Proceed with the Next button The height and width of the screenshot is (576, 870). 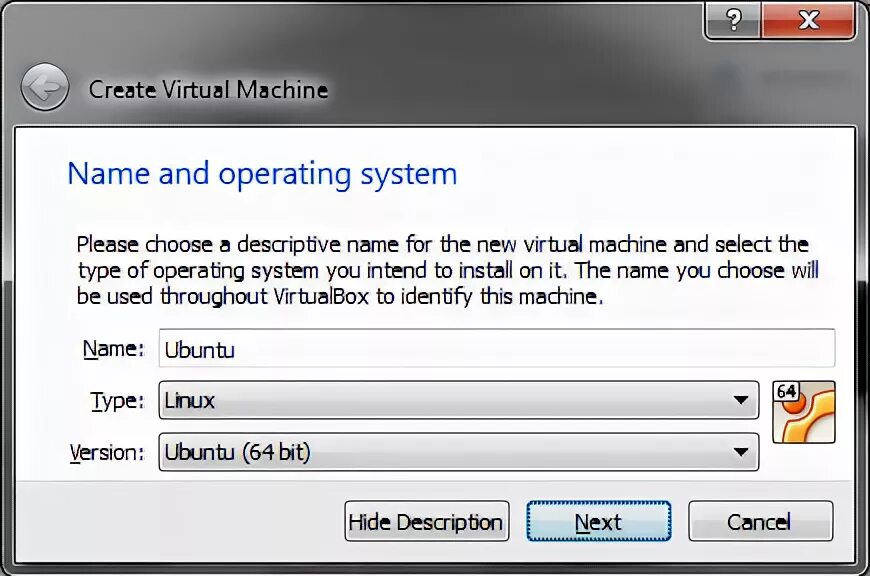pyautogui.click(x=599, y=521)
